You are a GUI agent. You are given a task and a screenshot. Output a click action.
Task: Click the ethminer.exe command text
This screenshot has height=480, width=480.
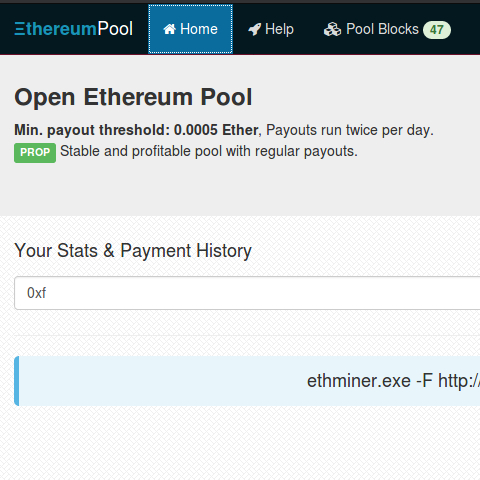pyautogui.click(x=393, y=381)
